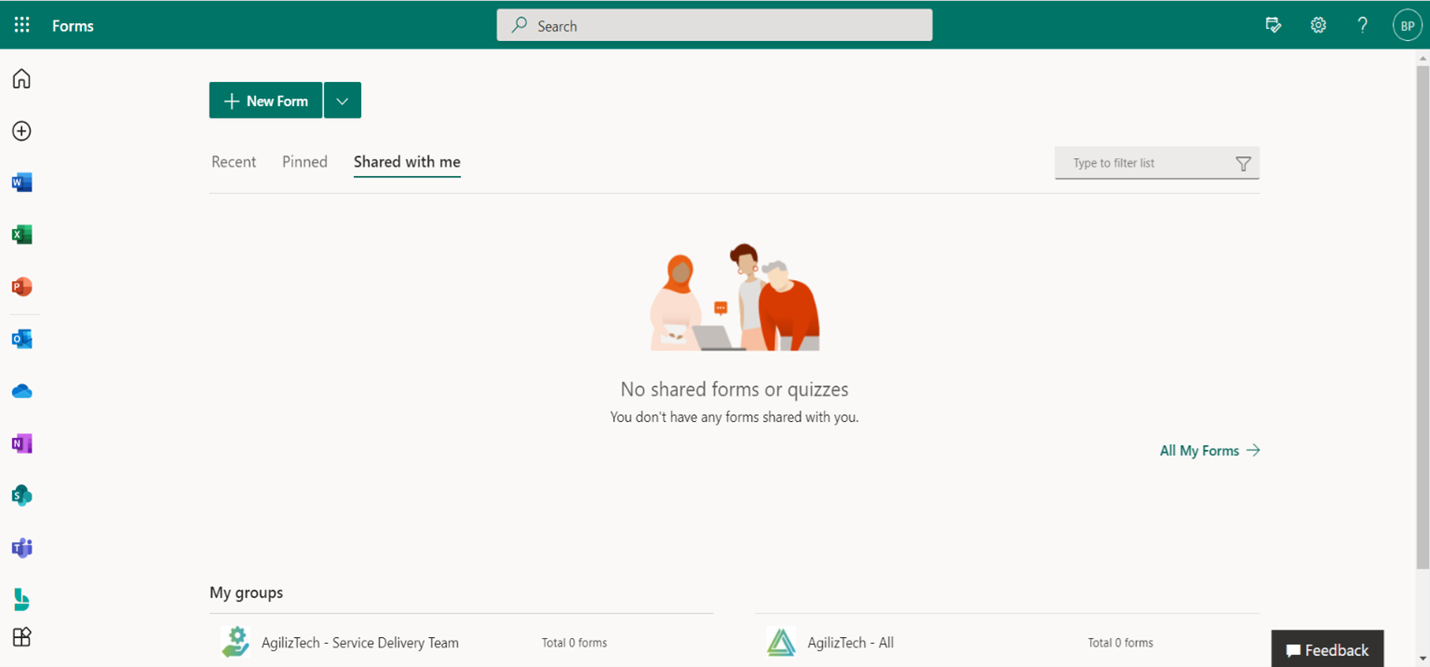
Task: Open Word from the left sidebar
Action: click(x=22, y=183)
